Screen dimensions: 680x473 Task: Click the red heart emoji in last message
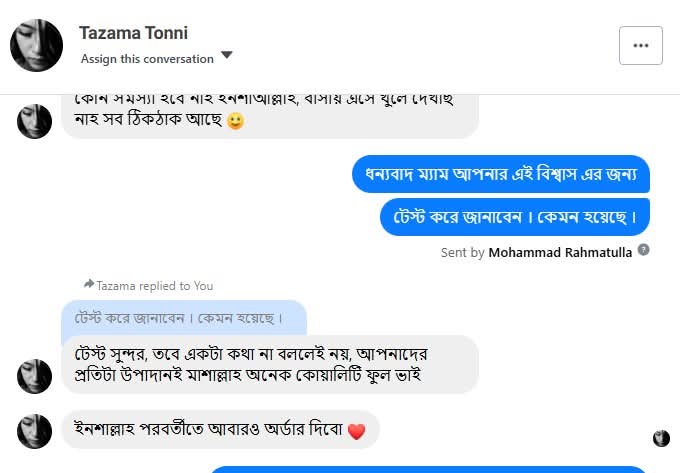coord(357,431)
